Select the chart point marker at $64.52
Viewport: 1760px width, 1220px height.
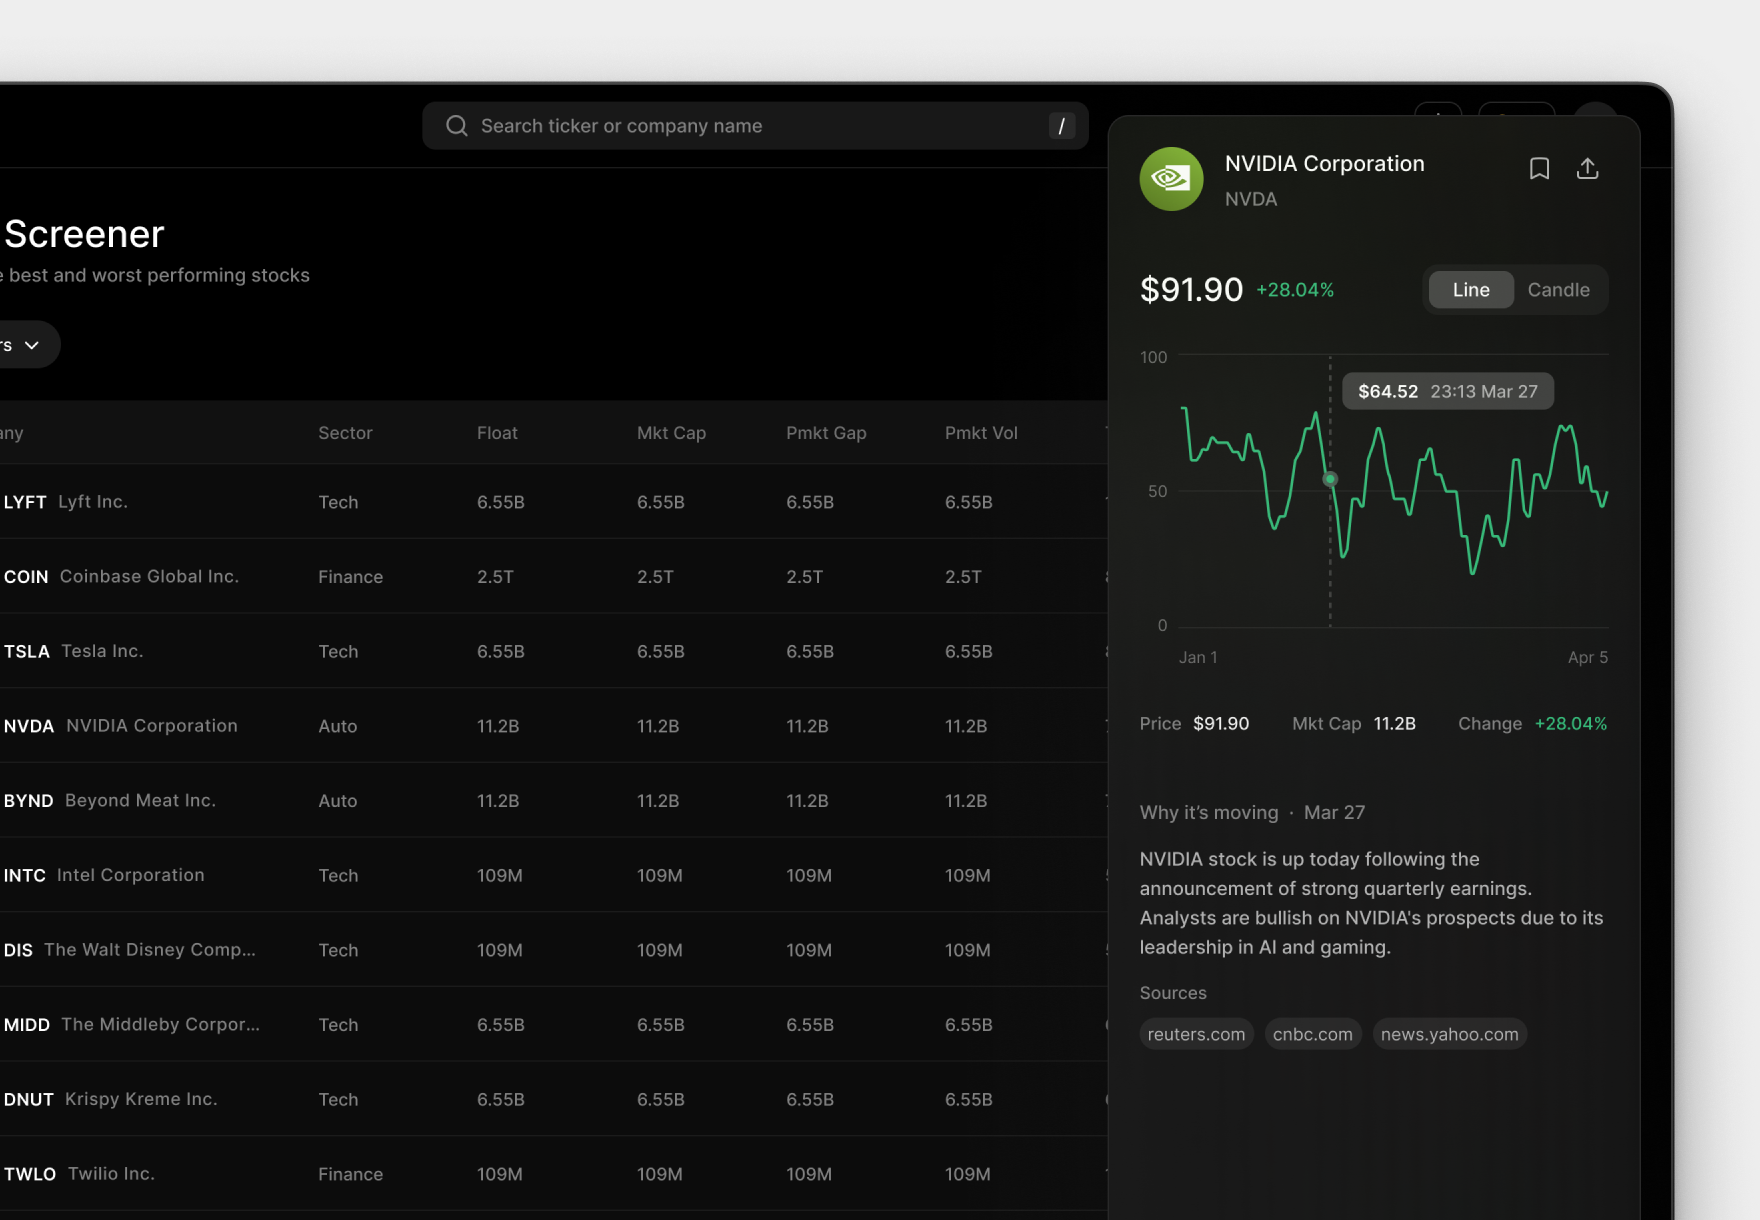point(1330,479)
